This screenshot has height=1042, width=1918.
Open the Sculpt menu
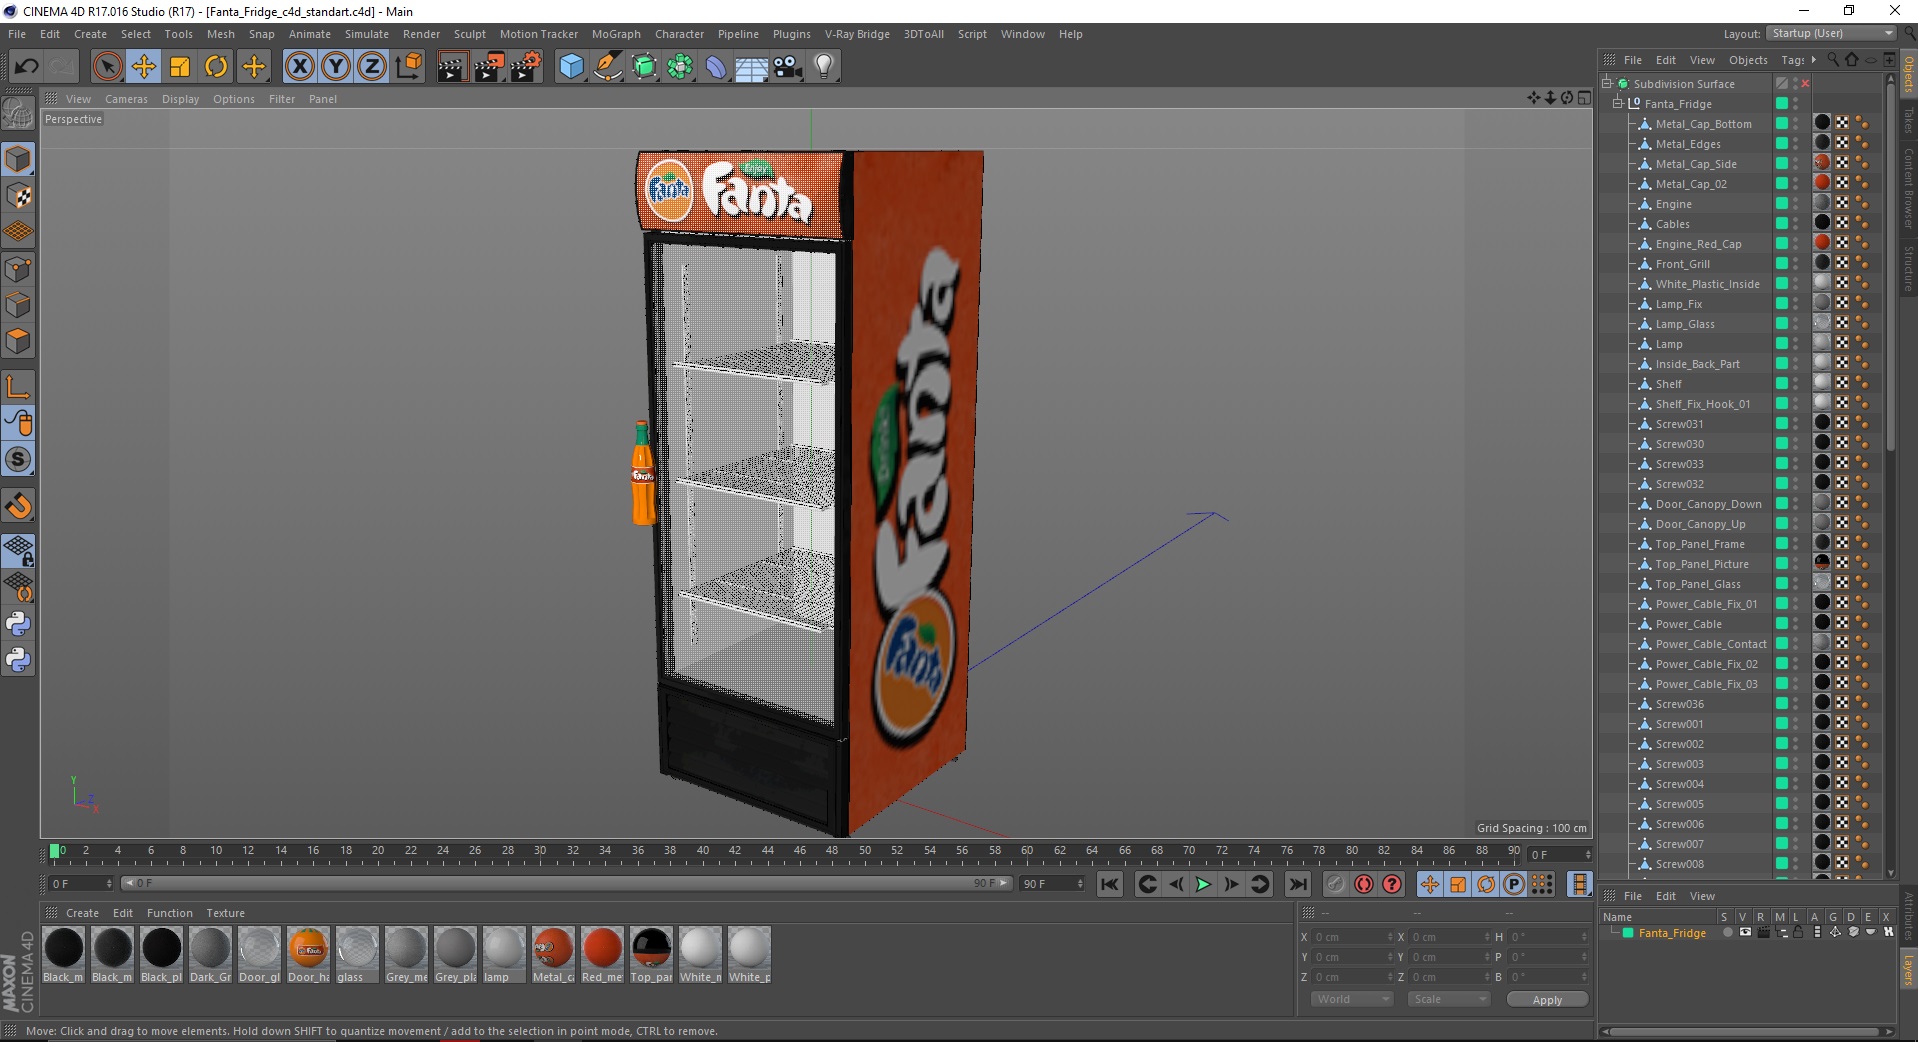click(470, 34)
